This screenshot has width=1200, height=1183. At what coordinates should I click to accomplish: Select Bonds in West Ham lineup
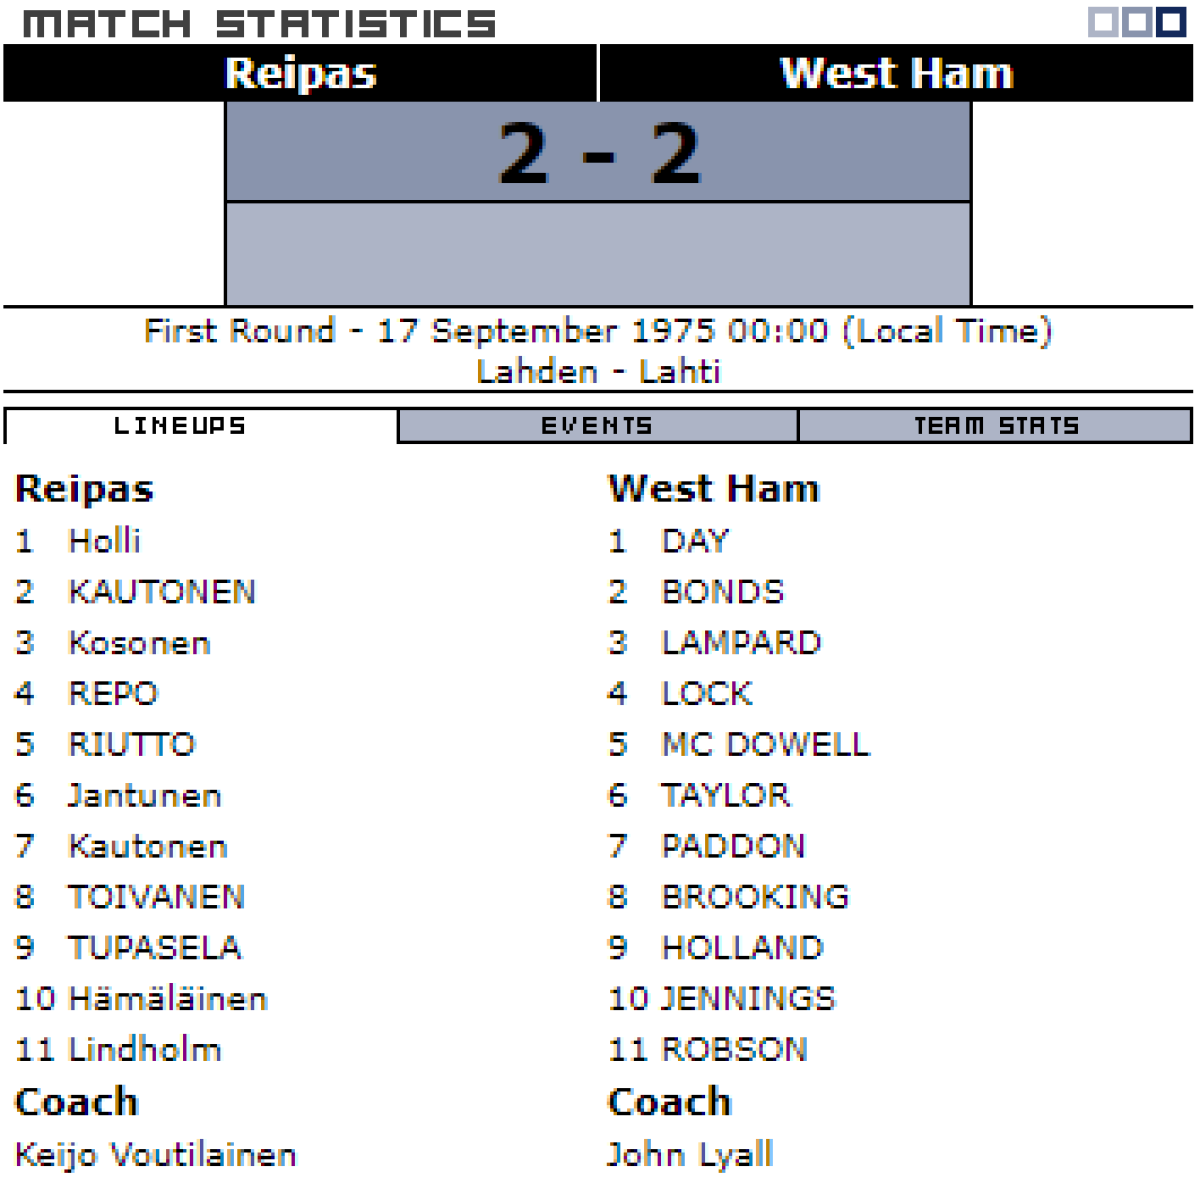point(723,592)
